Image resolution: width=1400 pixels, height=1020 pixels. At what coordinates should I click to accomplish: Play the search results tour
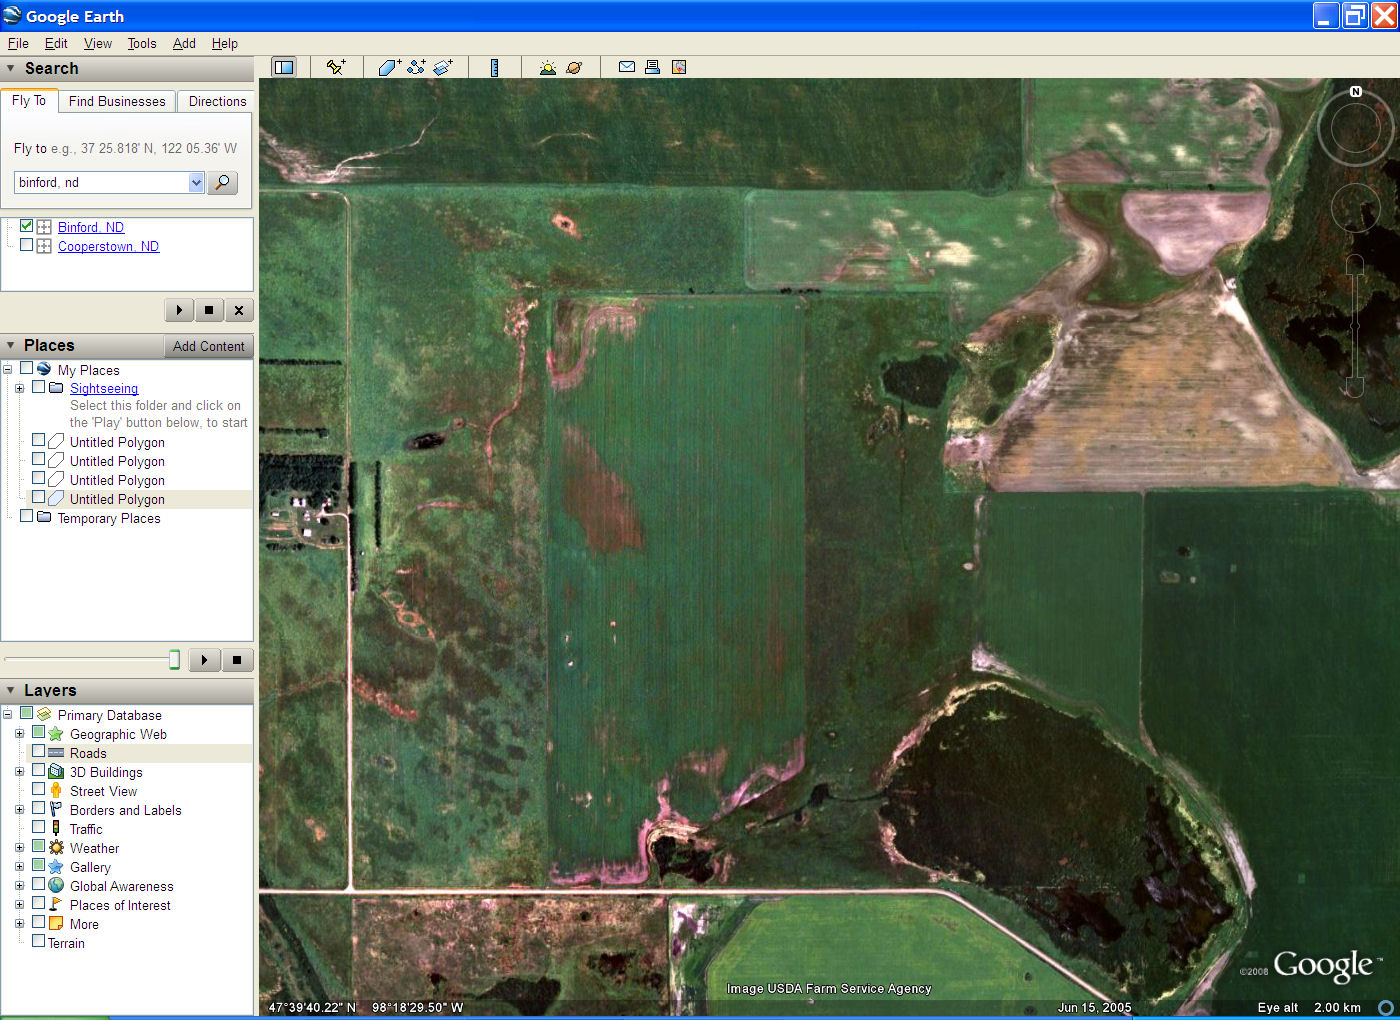pyautogui.click(x=179, y=310)
